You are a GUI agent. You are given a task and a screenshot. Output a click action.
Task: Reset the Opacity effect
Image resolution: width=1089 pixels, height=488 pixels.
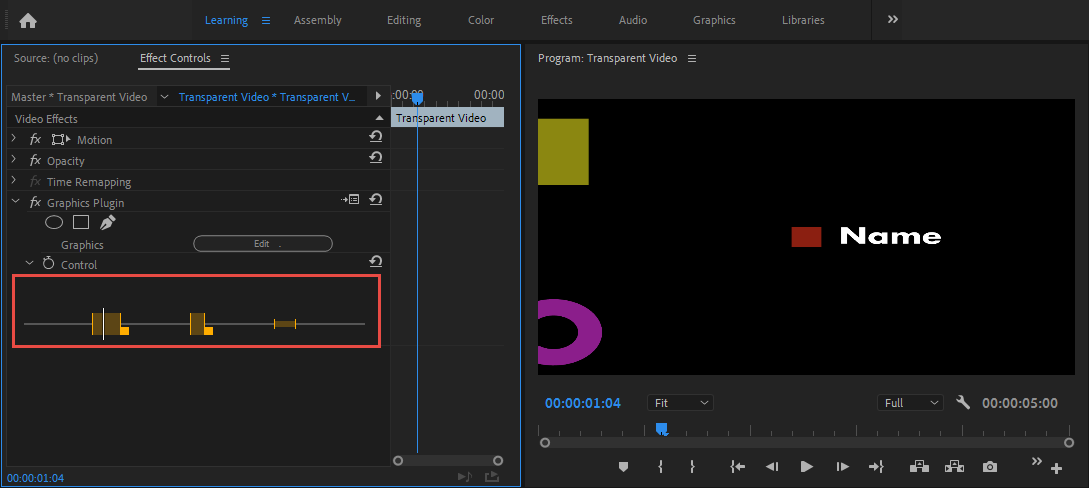(376, 158)
